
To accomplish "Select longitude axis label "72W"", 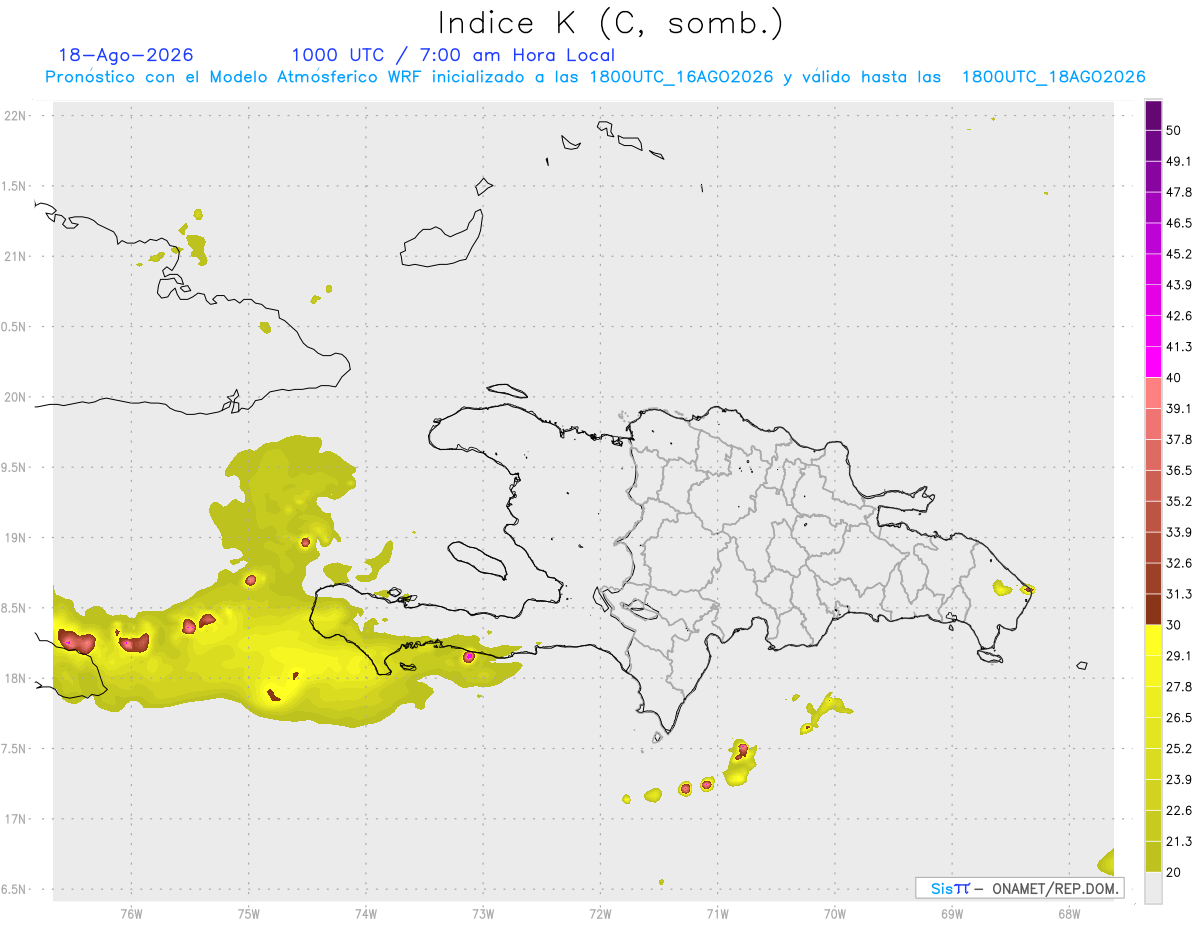I will [x=601, y=914].
